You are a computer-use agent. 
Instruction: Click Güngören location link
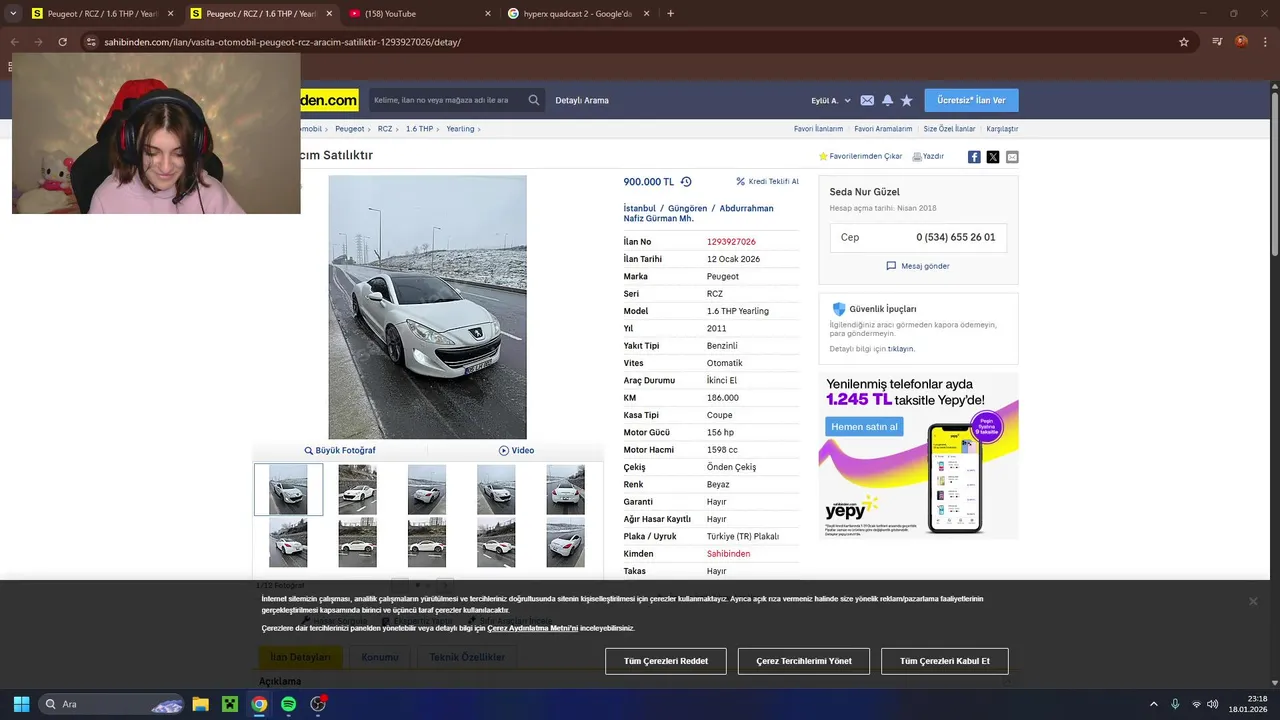coord(687,208)
